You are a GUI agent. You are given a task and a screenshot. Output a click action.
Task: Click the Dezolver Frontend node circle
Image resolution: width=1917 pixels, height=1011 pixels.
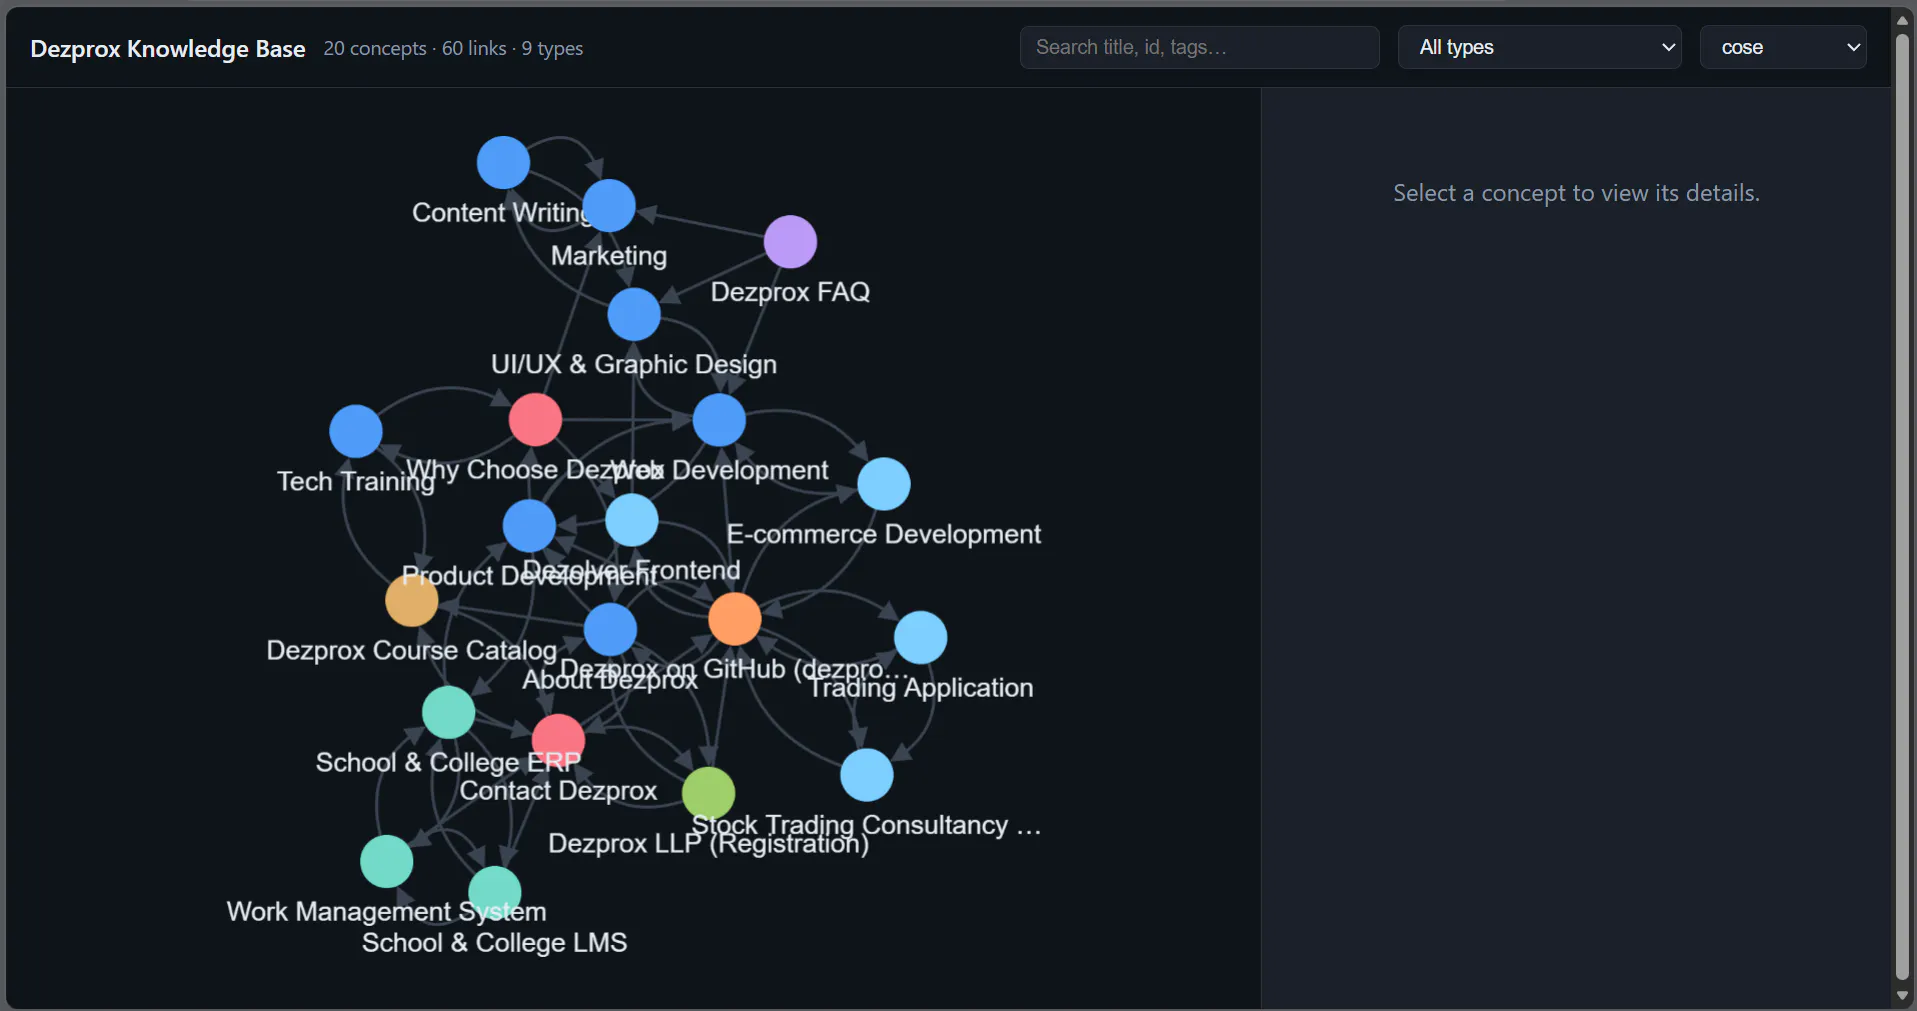tap(632, 520)
